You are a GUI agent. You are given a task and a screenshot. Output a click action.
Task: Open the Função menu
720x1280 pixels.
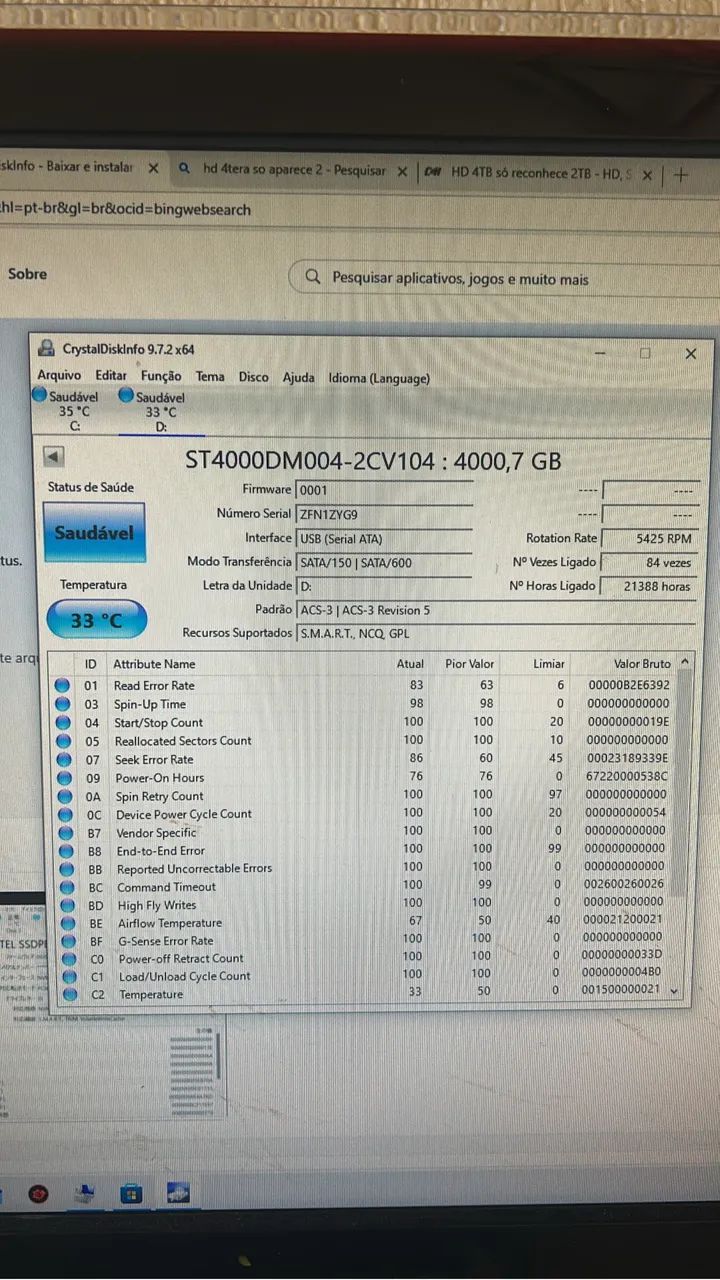pyautogui.click(x=161, y=376)
